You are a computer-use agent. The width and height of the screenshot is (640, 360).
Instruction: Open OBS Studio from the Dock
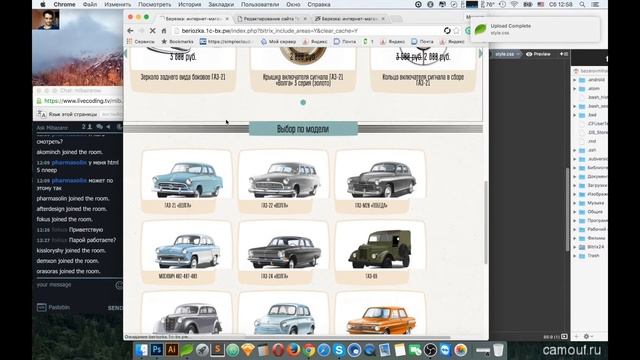click(430, 350)
